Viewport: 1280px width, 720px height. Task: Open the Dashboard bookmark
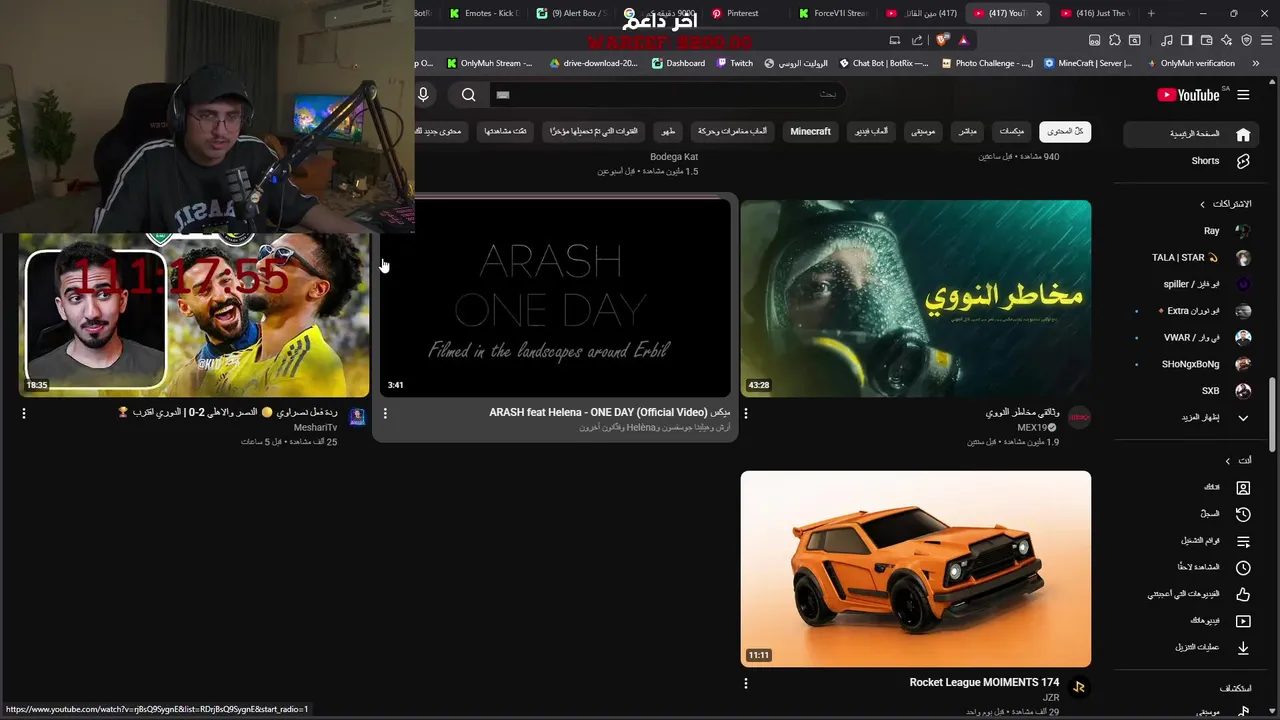tap(678, 63)
